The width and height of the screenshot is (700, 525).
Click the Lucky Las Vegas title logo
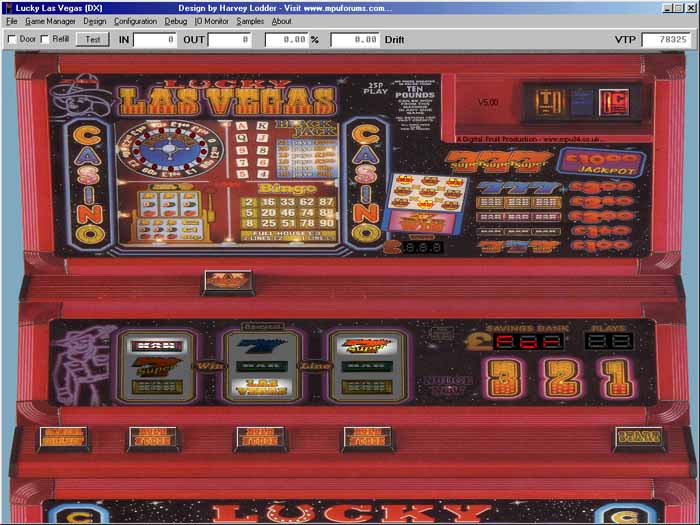click(x=228, y=98)
